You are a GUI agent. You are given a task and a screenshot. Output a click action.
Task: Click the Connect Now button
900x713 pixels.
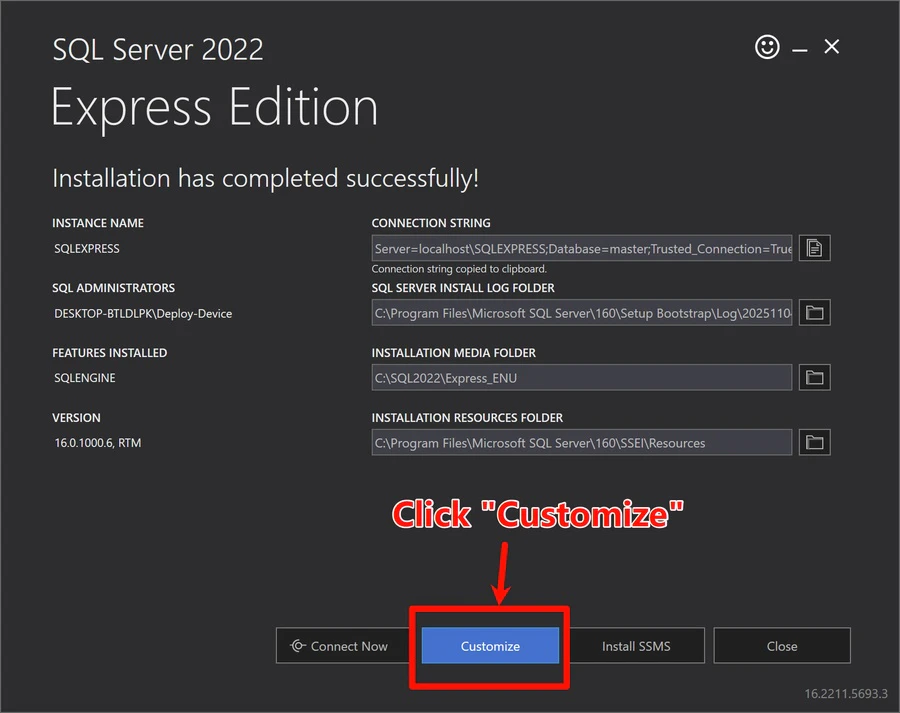(343, 646)
